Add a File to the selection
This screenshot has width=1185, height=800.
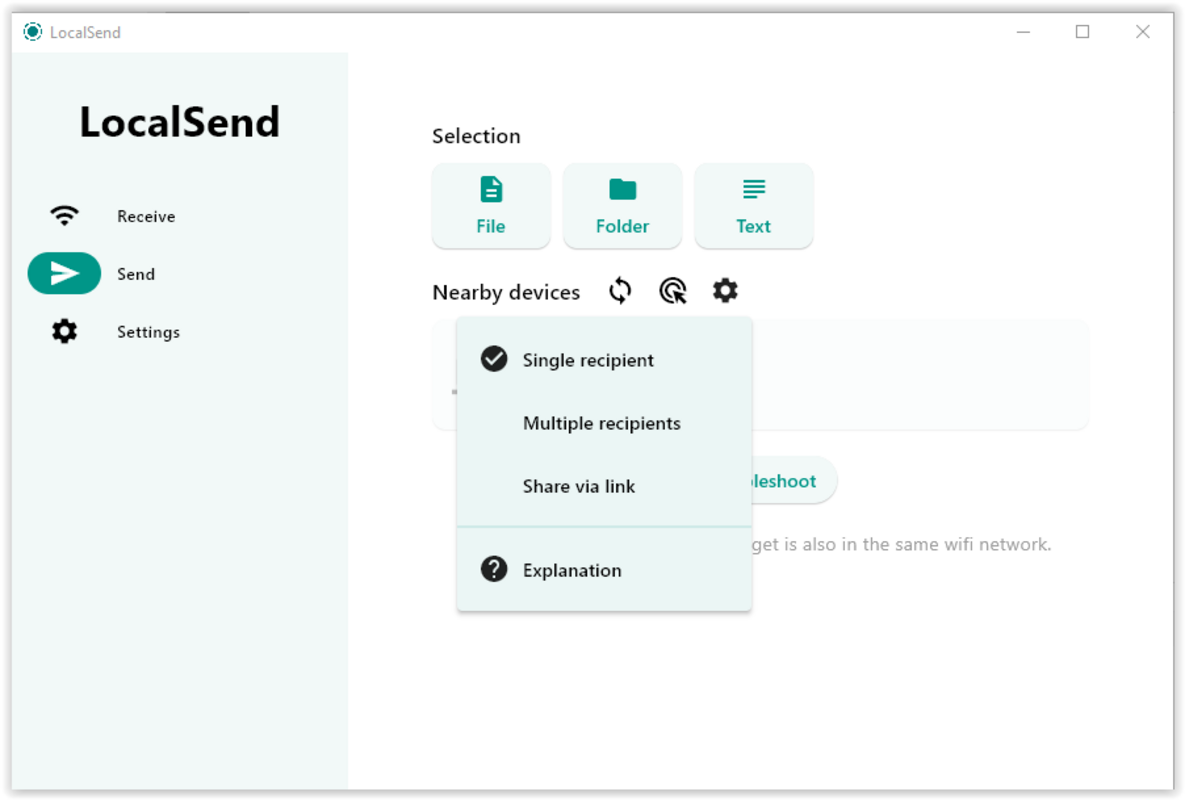point(490,205)
